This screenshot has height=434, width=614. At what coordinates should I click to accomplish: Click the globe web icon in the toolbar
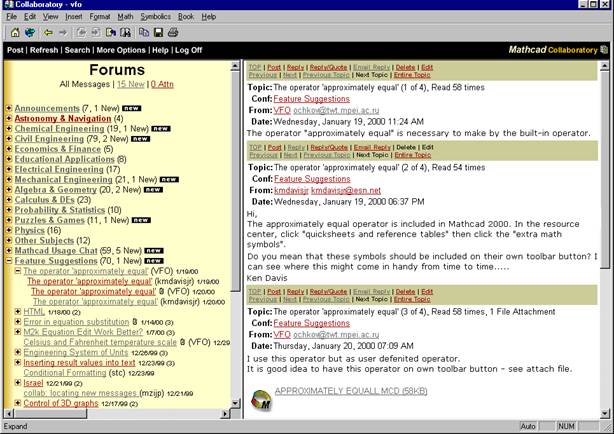[30, 33]
